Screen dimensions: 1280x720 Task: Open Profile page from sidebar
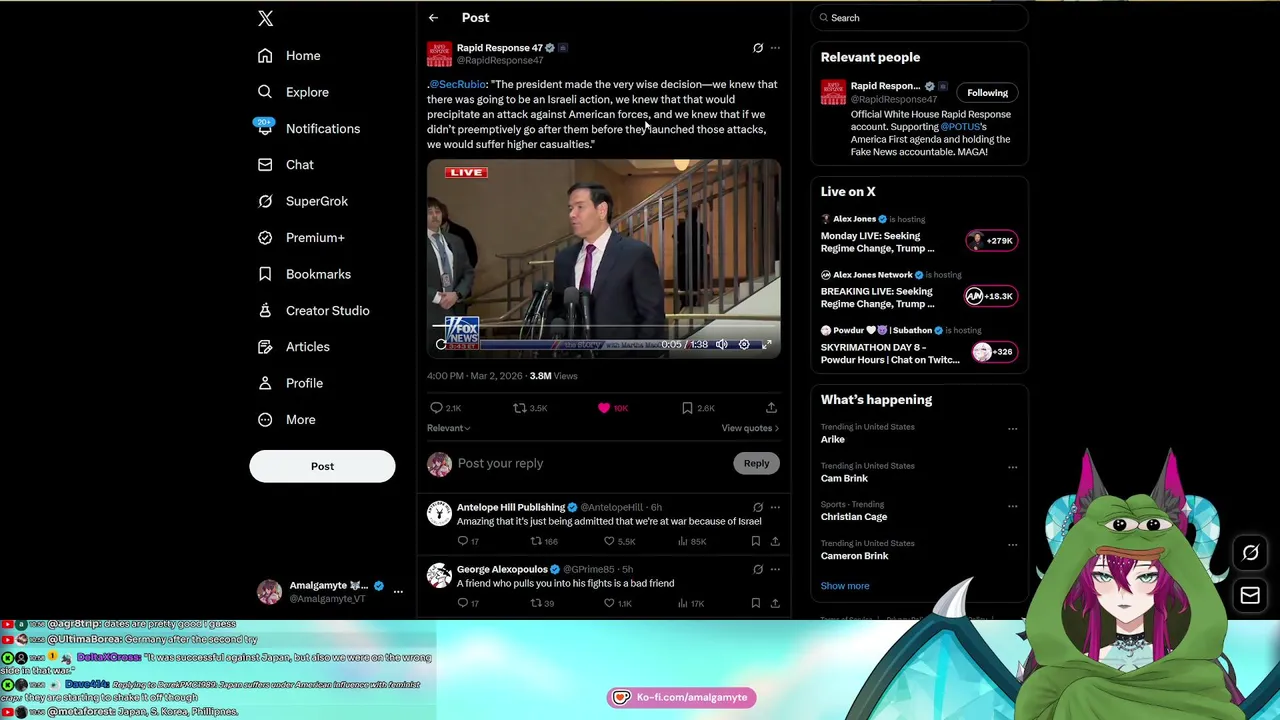(290, 383)
